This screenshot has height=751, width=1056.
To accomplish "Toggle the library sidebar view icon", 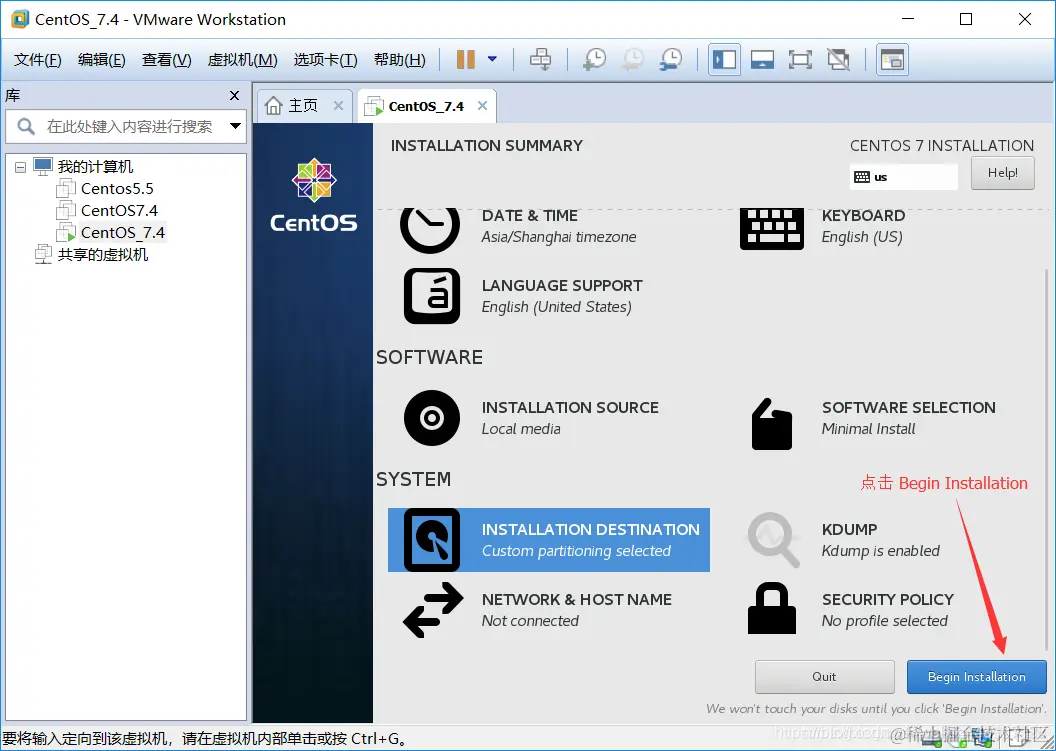I will tap(725, 59).
